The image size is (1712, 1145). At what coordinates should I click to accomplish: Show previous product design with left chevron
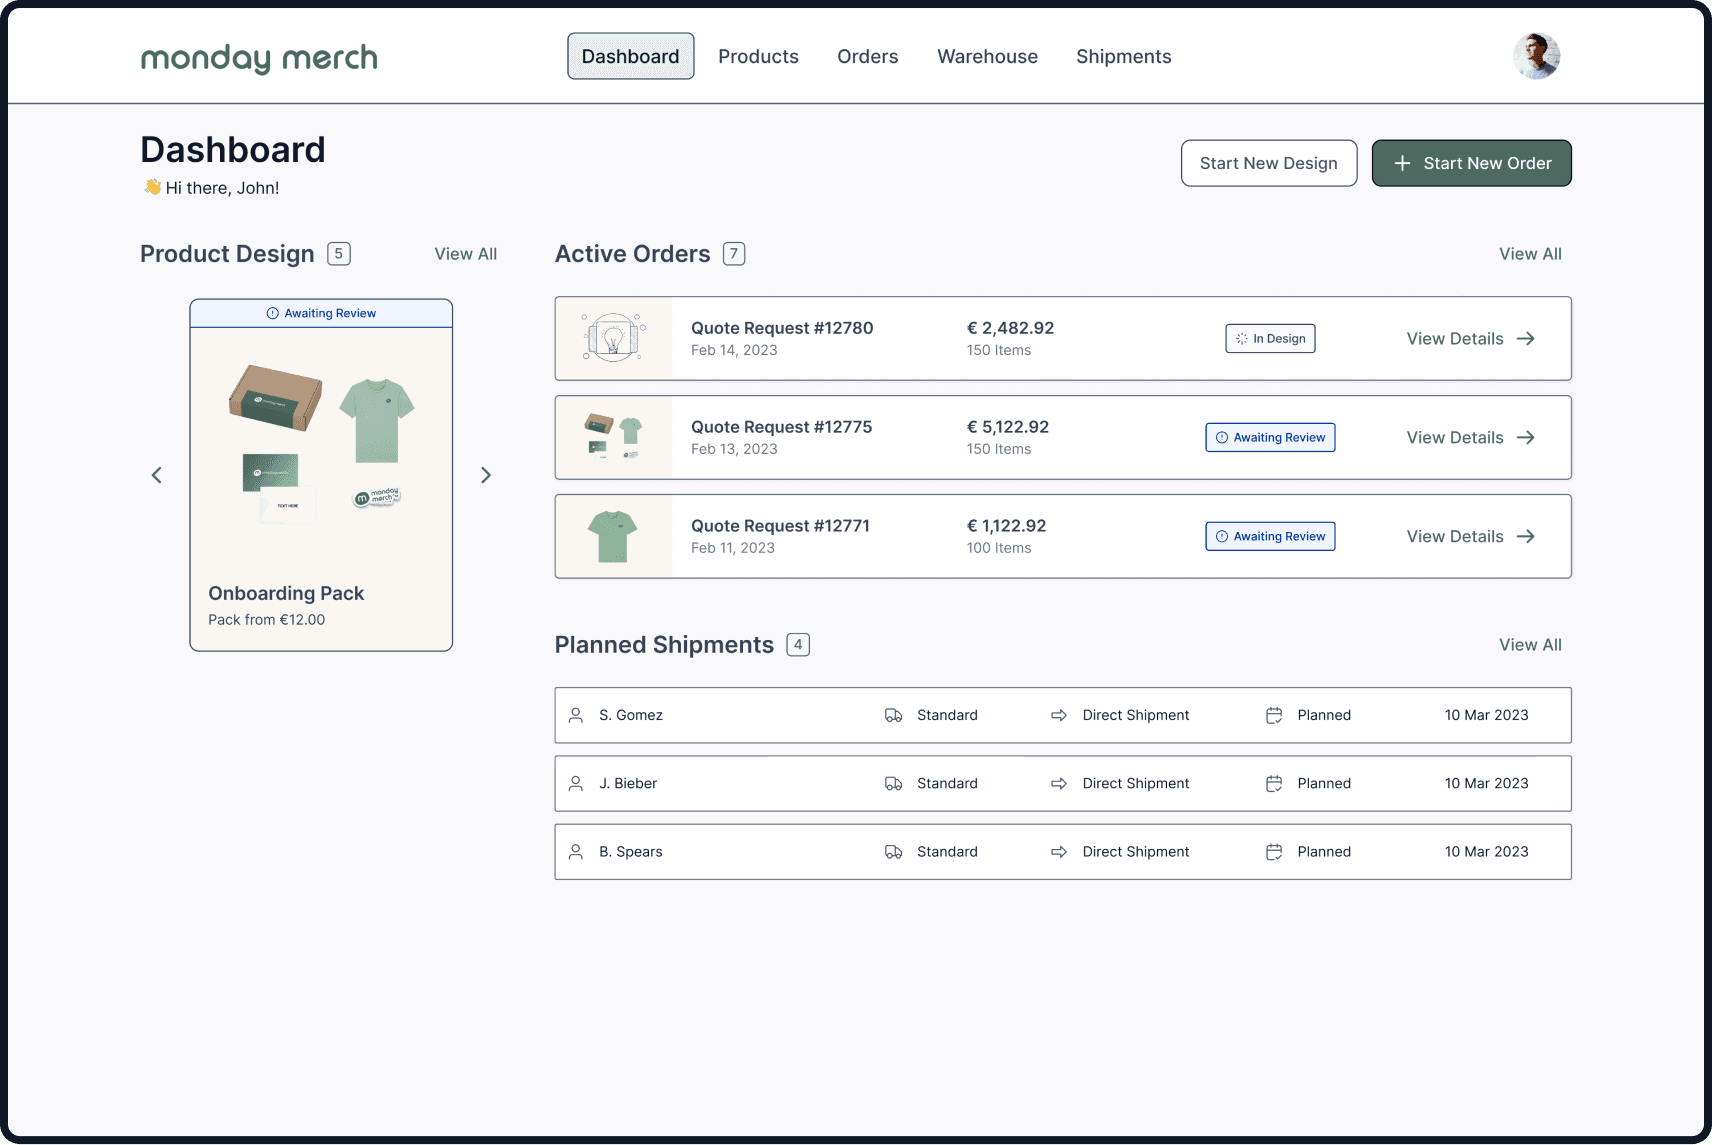click(157, 475)
